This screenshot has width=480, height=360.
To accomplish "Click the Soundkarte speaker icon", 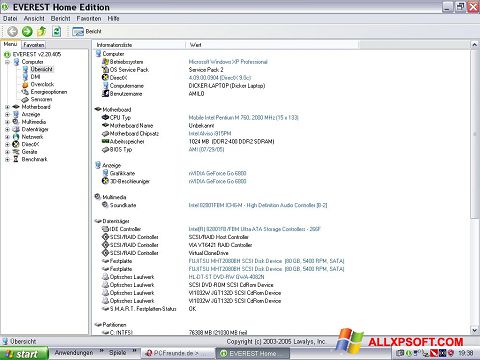I will click(x=105, y=205).
